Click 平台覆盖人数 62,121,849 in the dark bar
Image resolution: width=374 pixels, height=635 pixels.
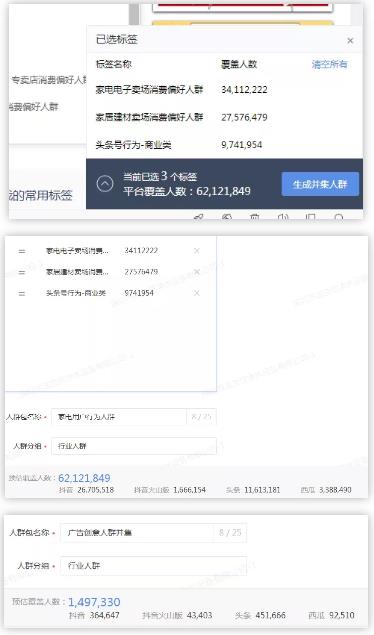point(187,191)
